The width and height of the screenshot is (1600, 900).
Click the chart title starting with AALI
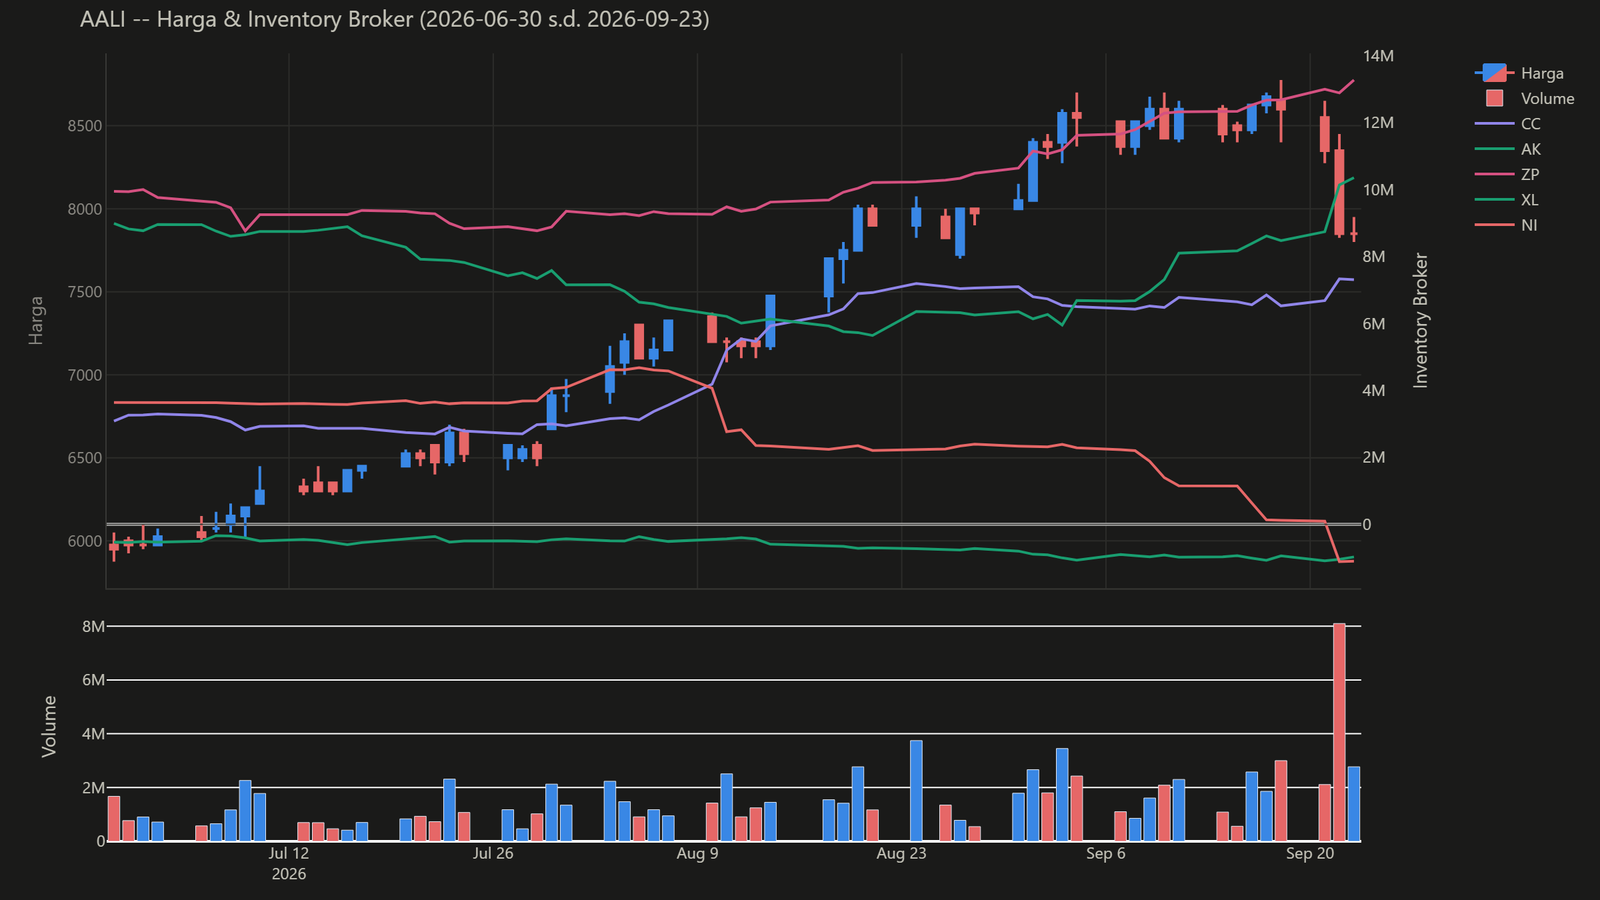point(395,19)
